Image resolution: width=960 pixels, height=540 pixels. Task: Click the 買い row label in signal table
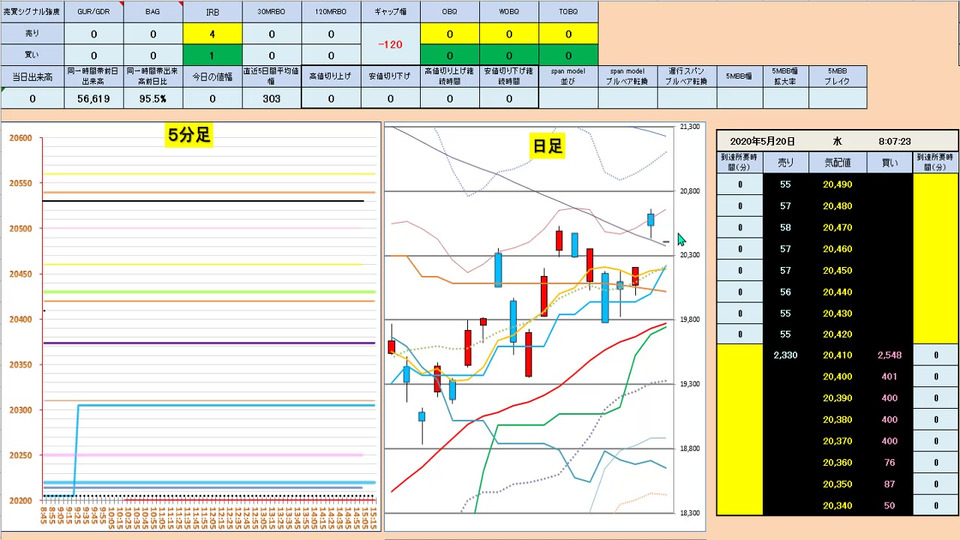click(x=32, y=54)
